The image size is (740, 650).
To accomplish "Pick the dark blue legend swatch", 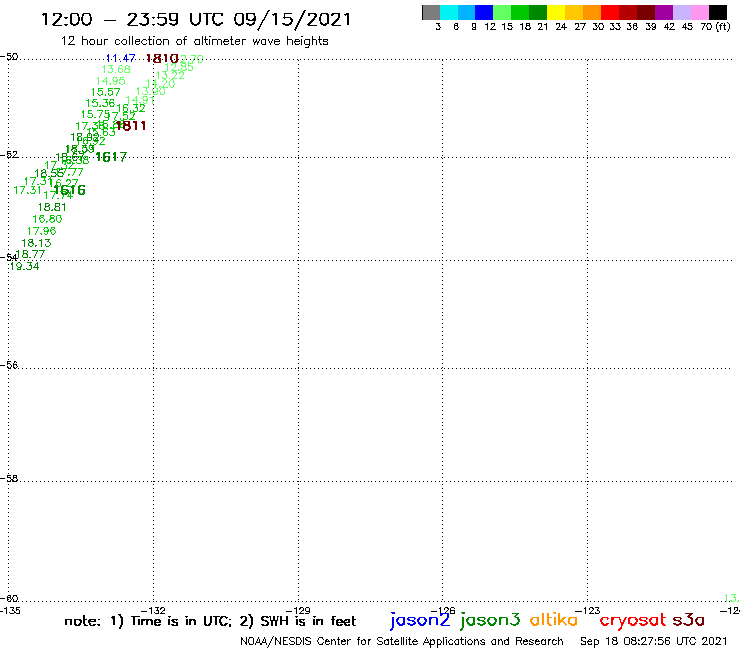I will click(x=484, y=12).
